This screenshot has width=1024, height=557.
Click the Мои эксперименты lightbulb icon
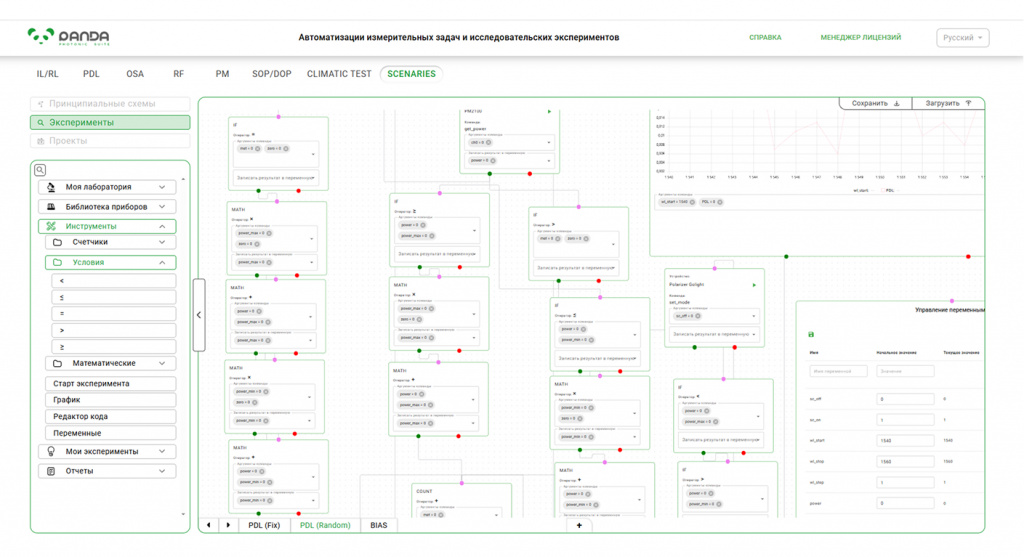(51, 451)
